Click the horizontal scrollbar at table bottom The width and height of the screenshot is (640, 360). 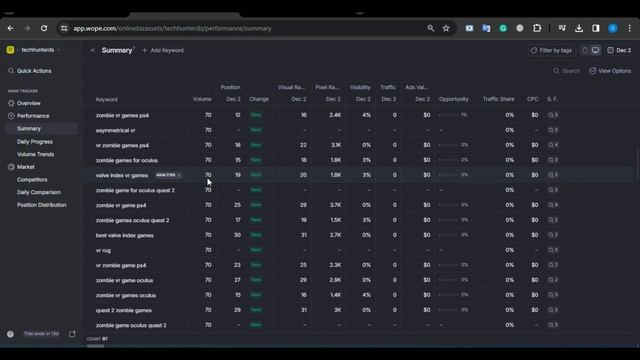click(96, 346)
